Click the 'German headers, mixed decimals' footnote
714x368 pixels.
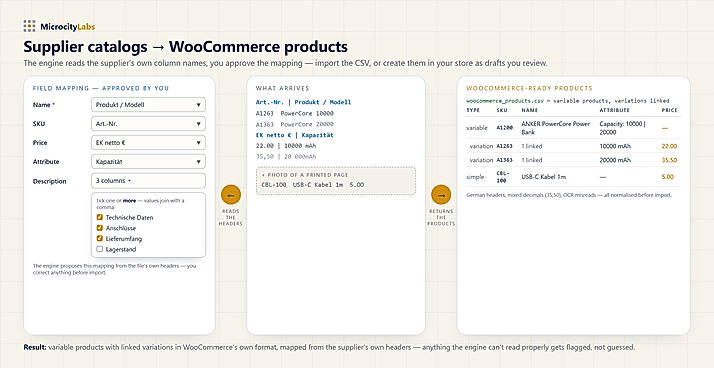tap(569, 195)
